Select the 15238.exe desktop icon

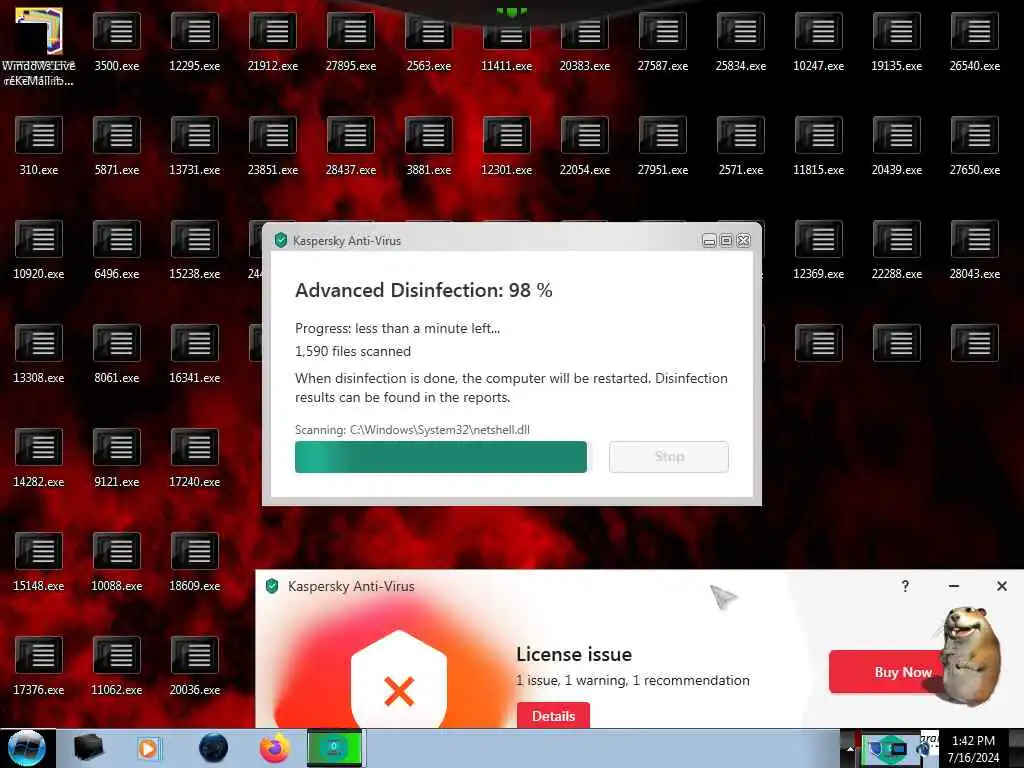pyautogui.click(x=195, y=239)
